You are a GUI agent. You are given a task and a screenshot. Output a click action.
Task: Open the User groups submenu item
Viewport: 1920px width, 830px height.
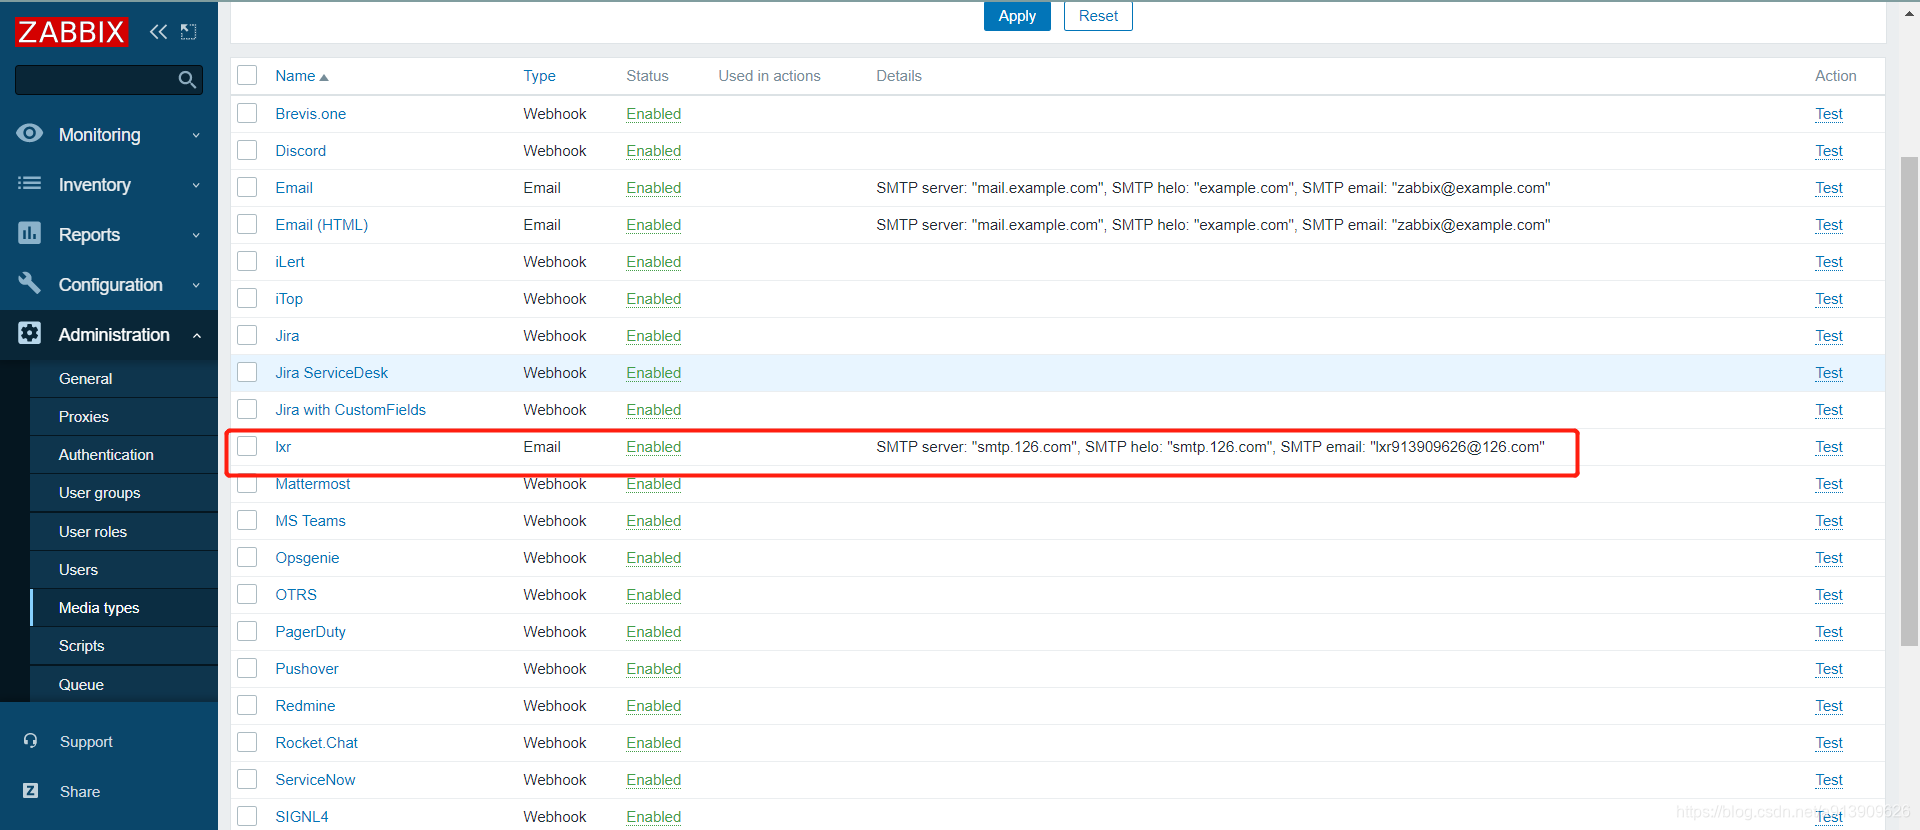[124, 492]
